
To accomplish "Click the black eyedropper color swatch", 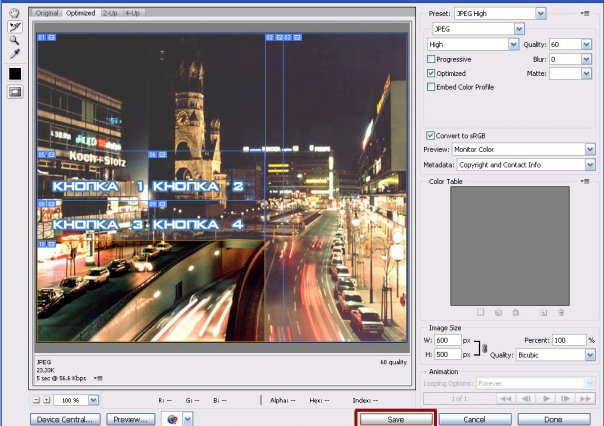I will pyautogui.click(x=15, y=74).
